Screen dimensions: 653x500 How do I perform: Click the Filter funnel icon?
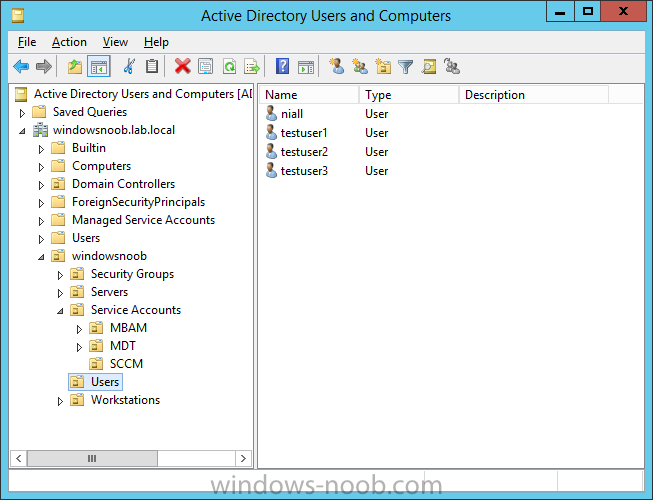406,67
